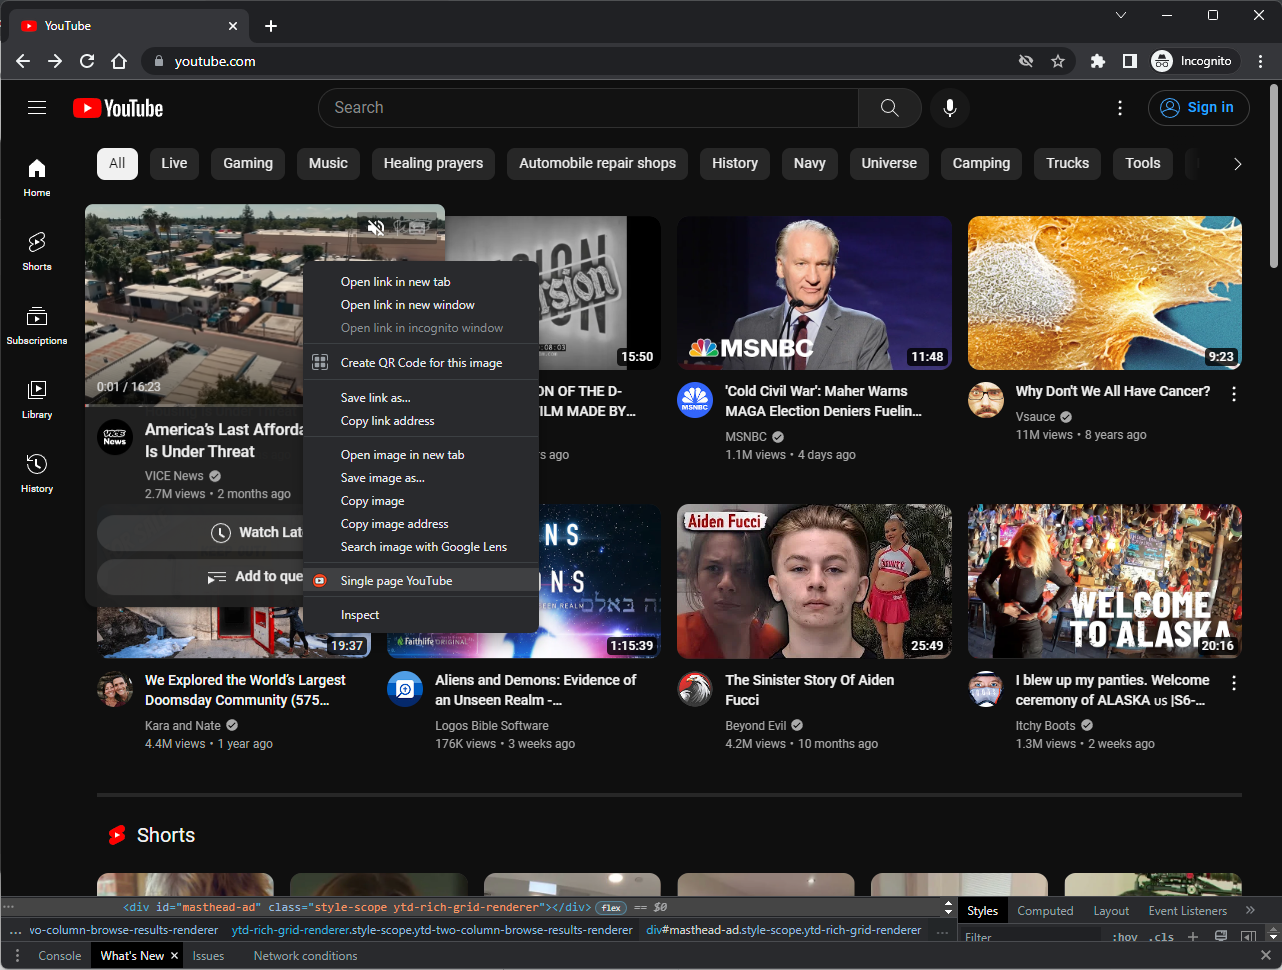Click the Vsauce channel avatar
Image resolution: width=1282 pixels, height=970 pixels.
tap(986, 400)
